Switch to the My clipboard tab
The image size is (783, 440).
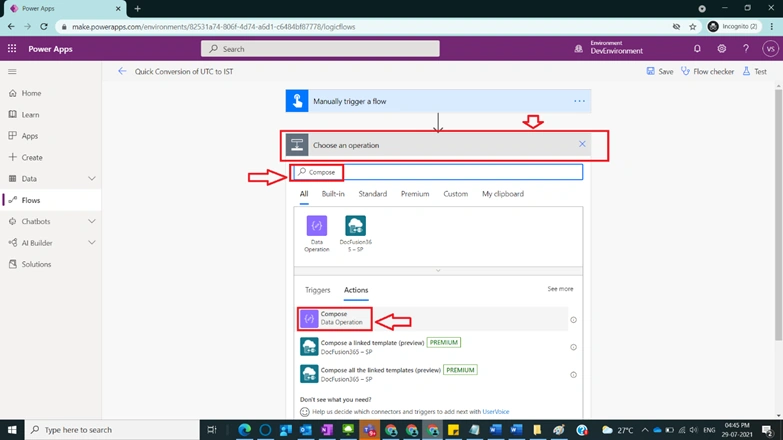(503, 194)
